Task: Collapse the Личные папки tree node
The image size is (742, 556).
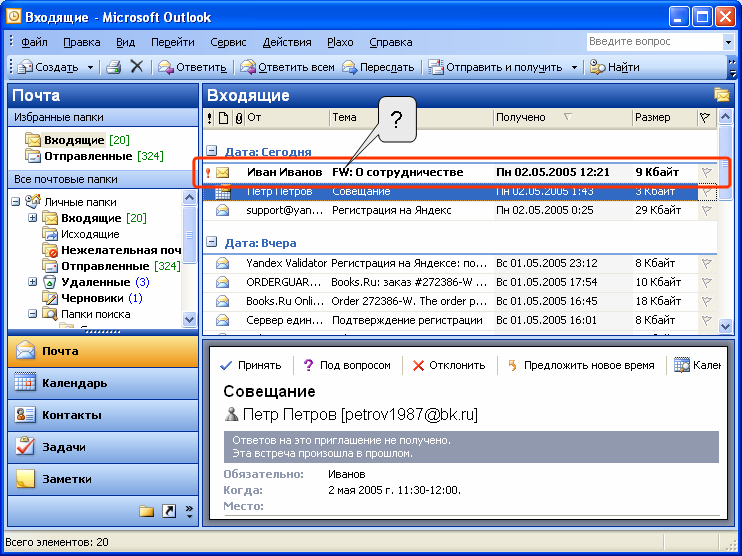Action: point(16,202)
